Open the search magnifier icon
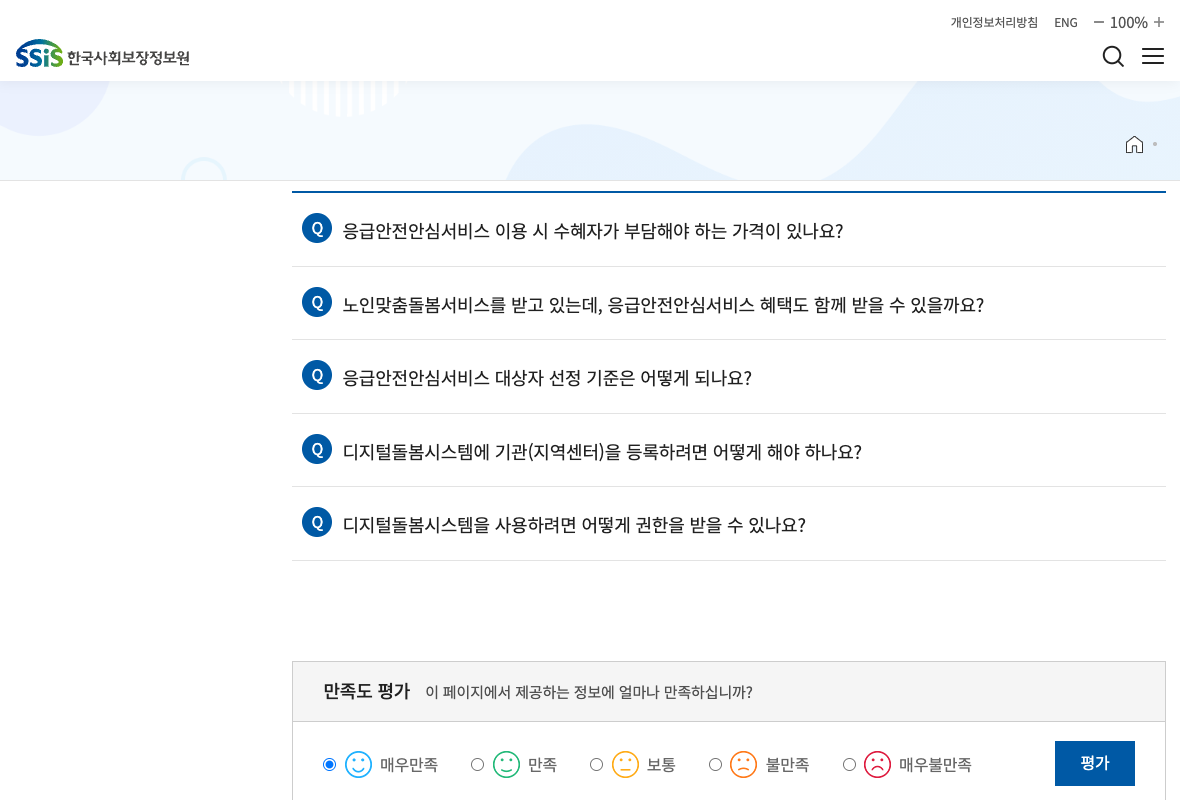Image resolution: width=1180 pixels, height=800 pixels. point(1113,56)
